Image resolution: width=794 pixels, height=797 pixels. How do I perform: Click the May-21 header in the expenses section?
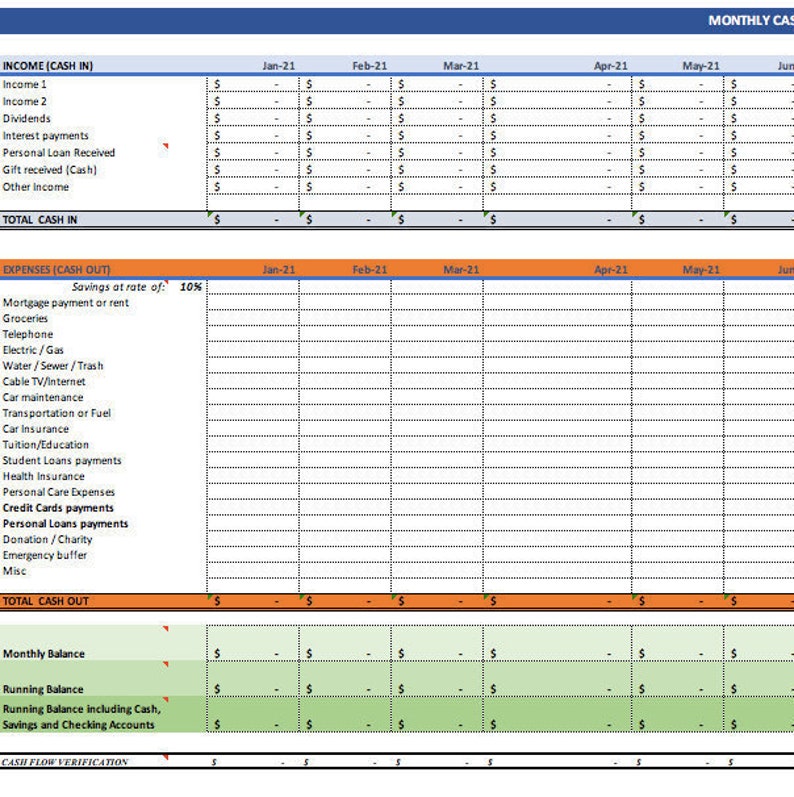pos(700,269)
